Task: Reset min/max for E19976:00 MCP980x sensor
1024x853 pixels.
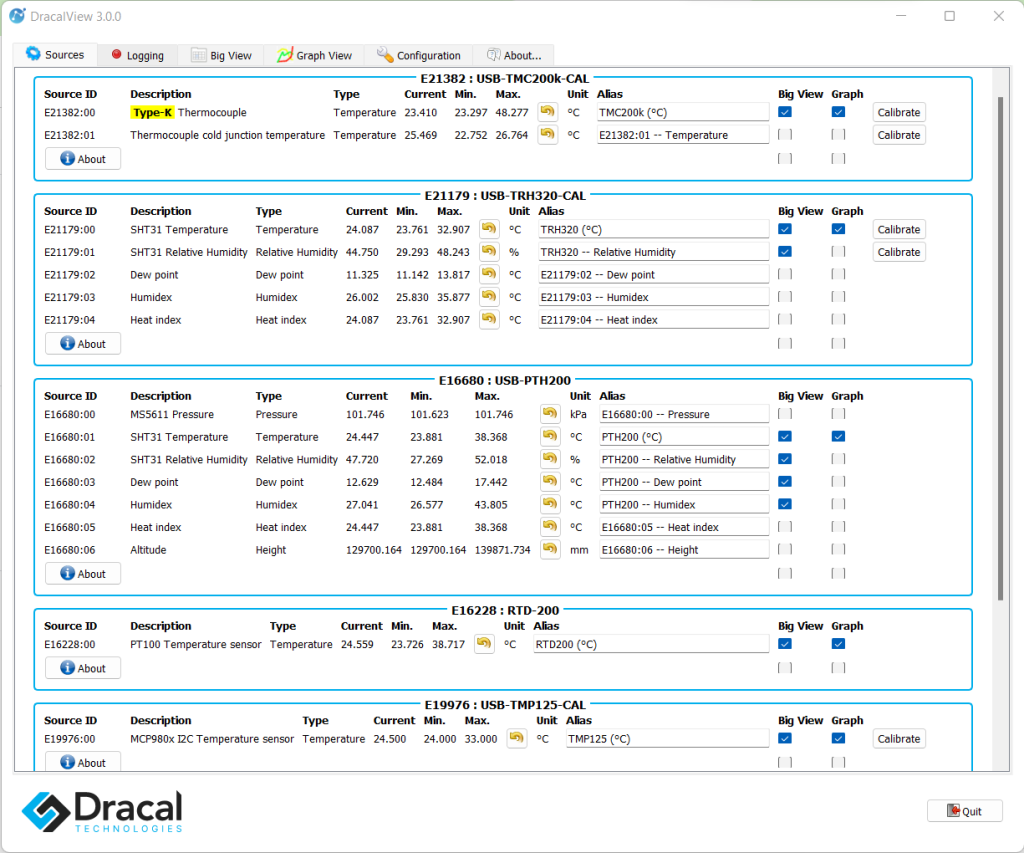Action: pos(517,739)
